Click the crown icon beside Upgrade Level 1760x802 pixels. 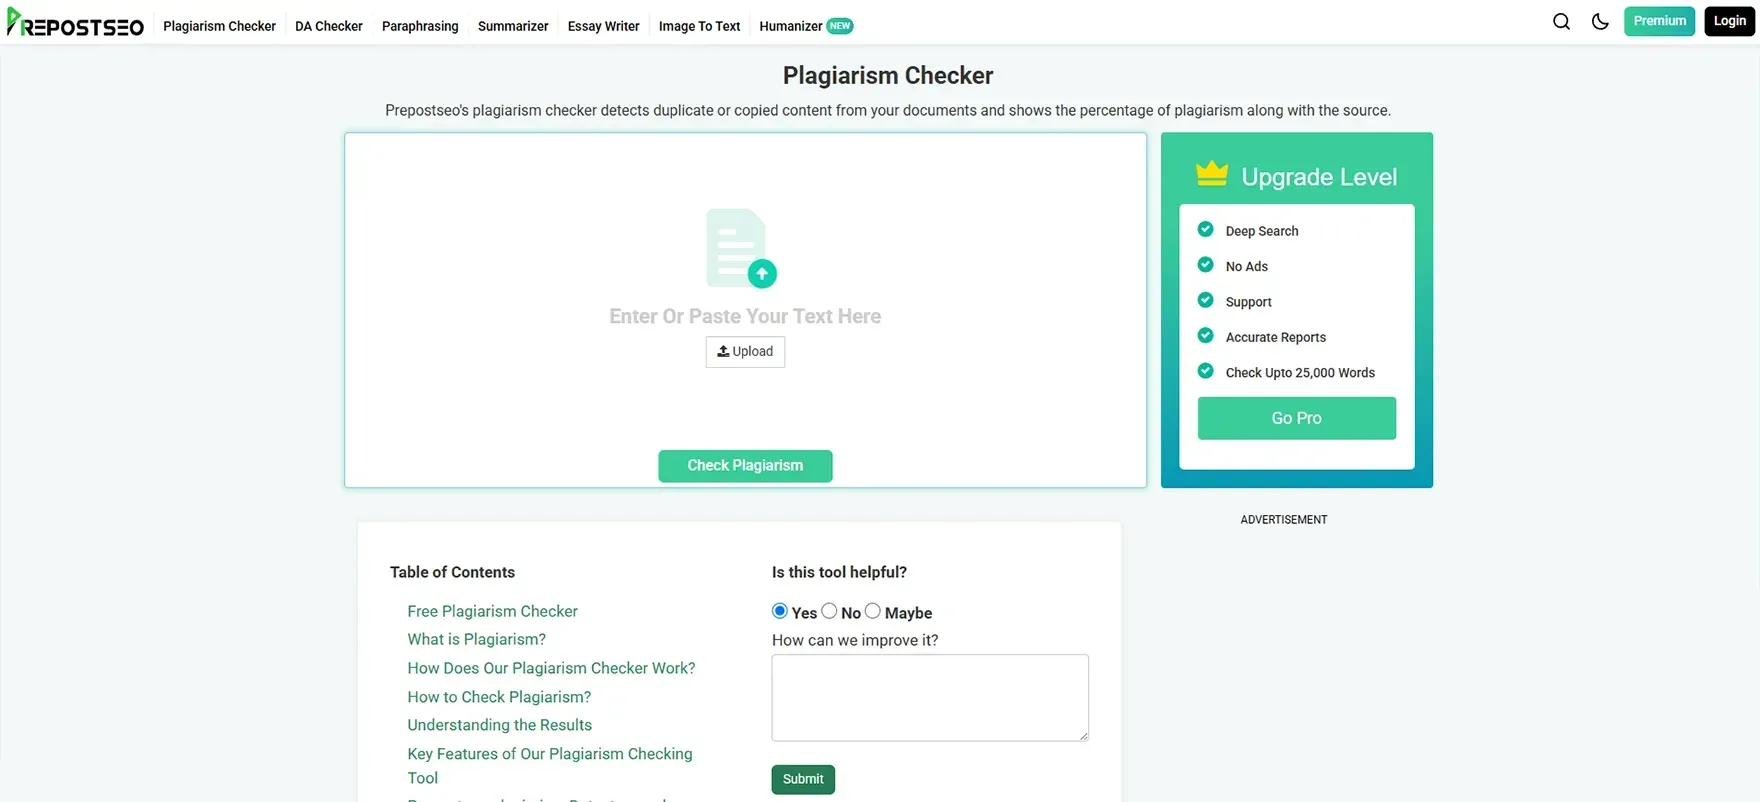1212,174
